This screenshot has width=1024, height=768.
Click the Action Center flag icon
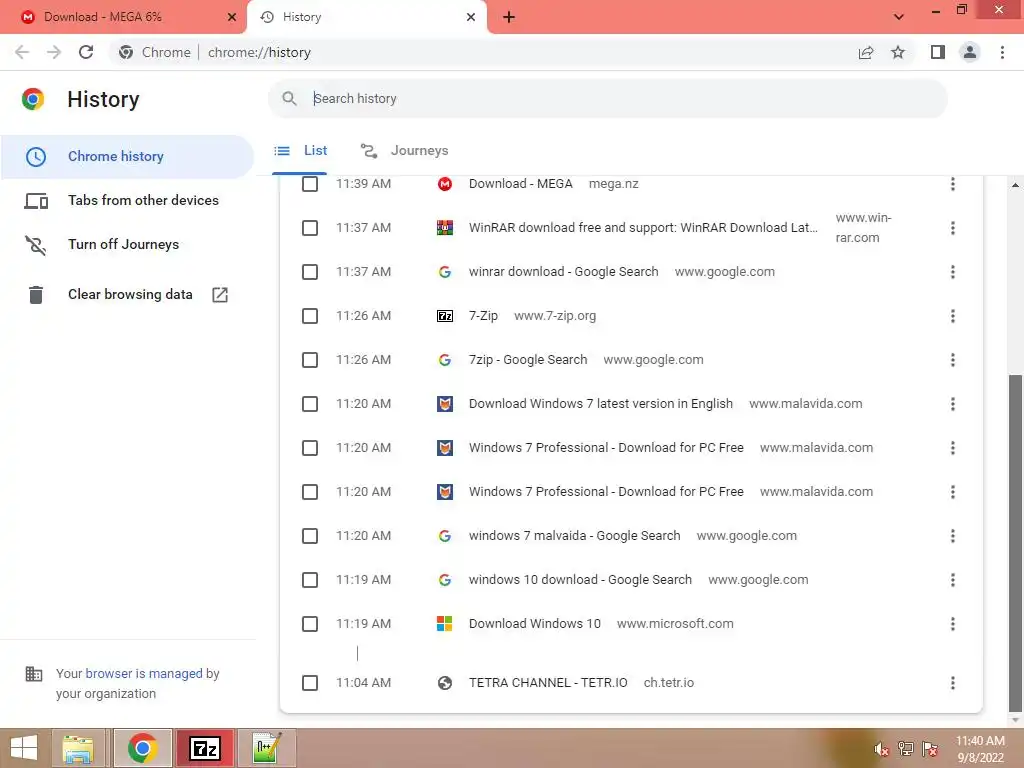pos(930,749)
